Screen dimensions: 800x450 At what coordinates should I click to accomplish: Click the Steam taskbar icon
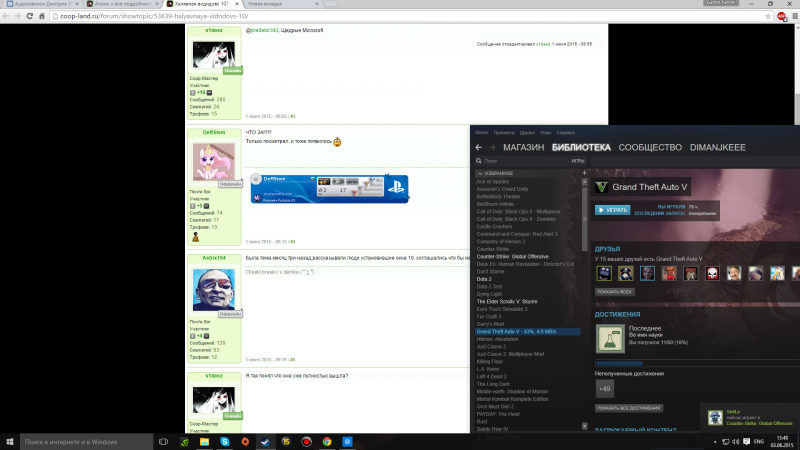[265, 442]
